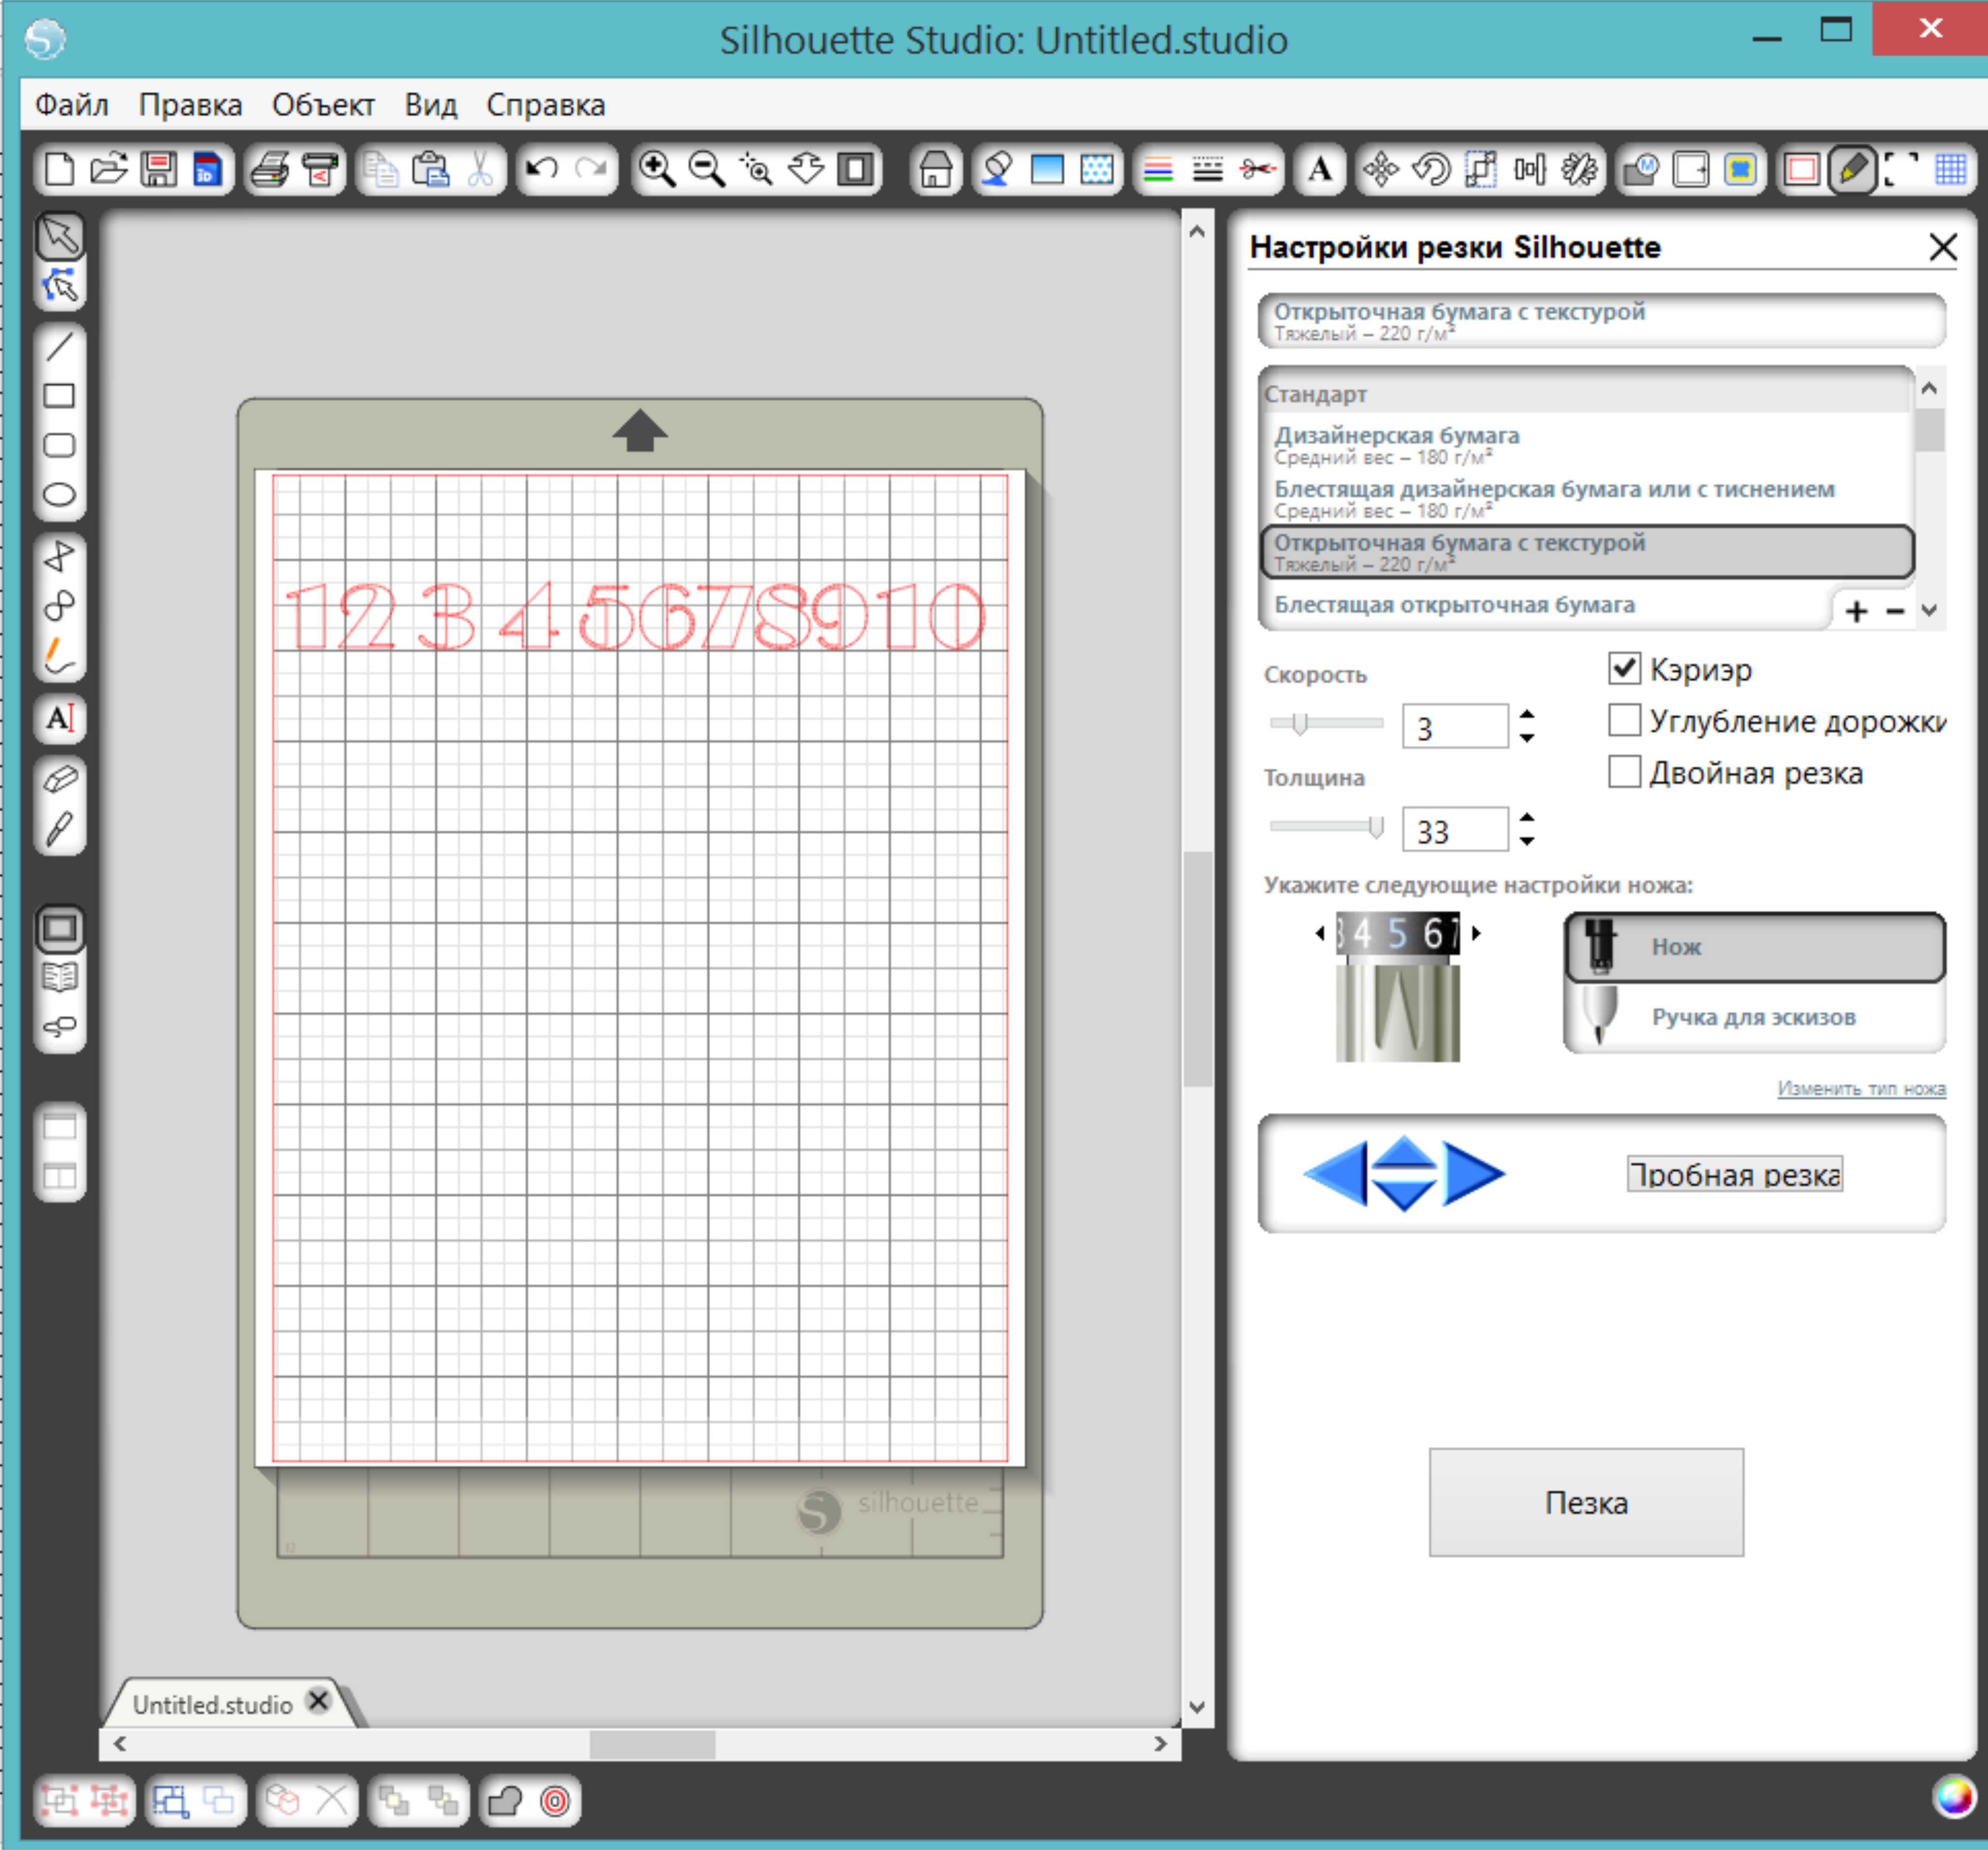The width and height of the screenshot is (1988, 1850).
Task: Open grid settings icon
Action: 1951,169
